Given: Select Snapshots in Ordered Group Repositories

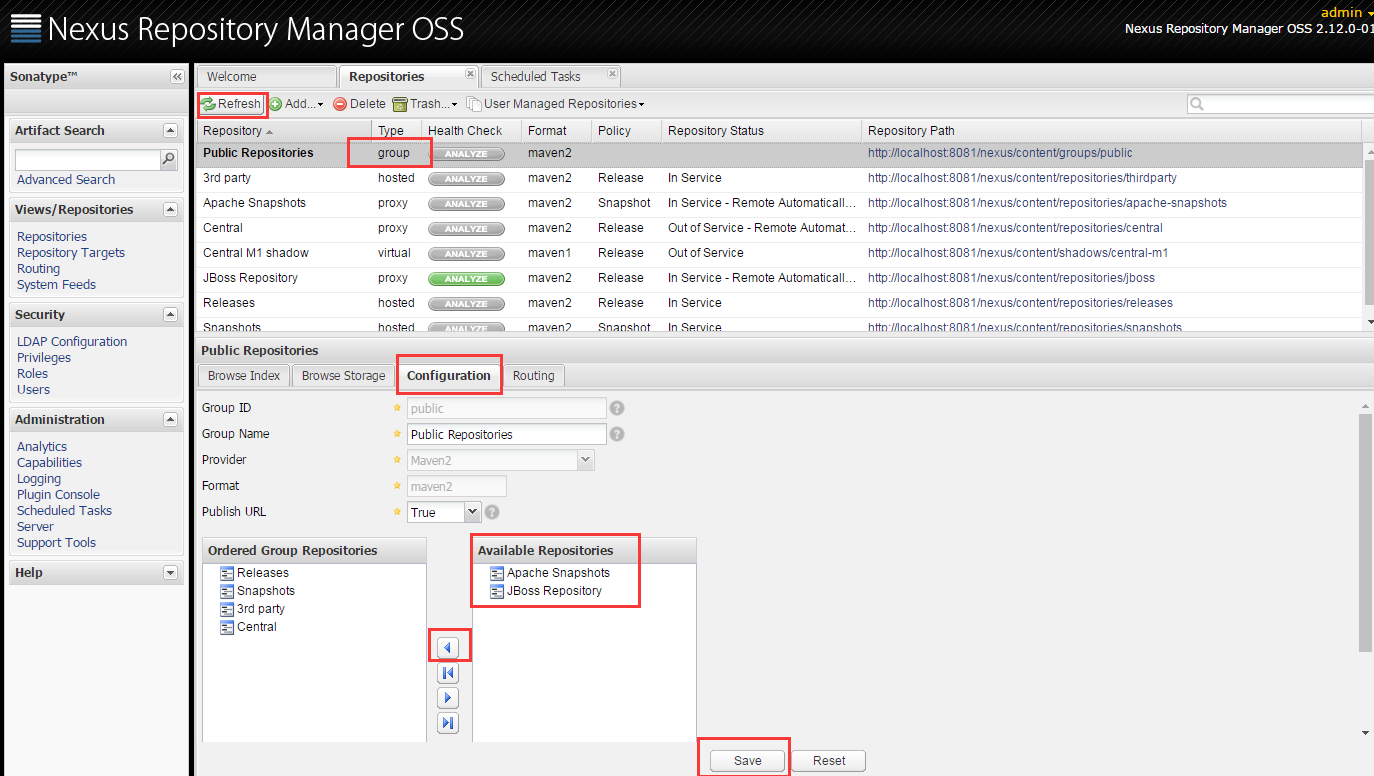Looking at the screenshot, I should (265, 591).
